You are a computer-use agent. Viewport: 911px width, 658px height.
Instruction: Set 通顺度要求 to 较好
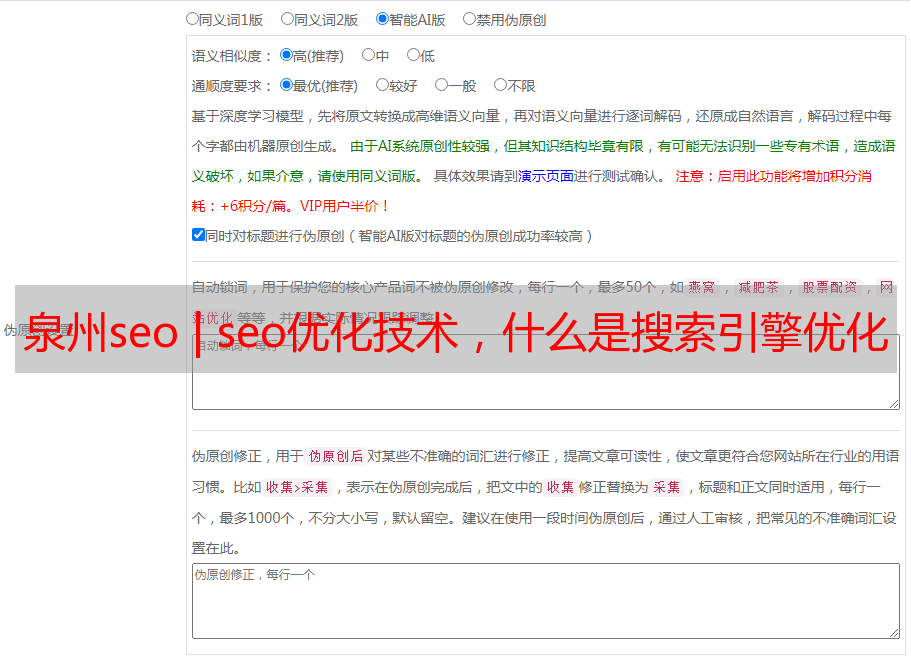[x=382, y=85]
